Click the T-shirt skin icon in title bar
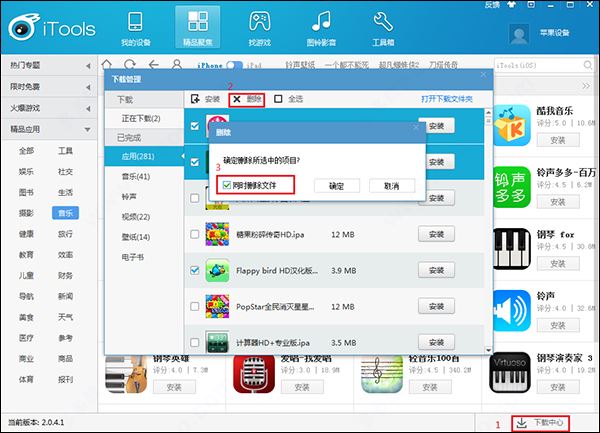This screenshot has width=600, height=433. [511, 5]
